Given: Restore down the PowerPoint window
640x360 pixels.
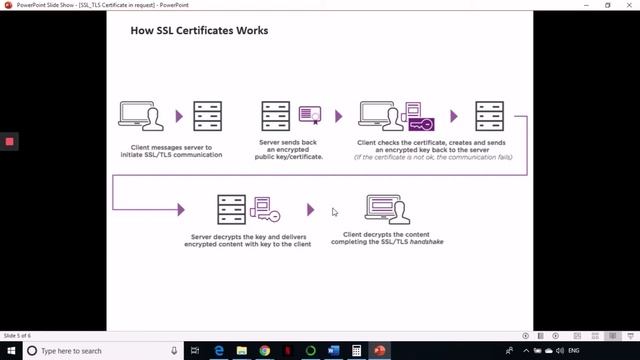Looking at the screenshot, I should [608, 5].
